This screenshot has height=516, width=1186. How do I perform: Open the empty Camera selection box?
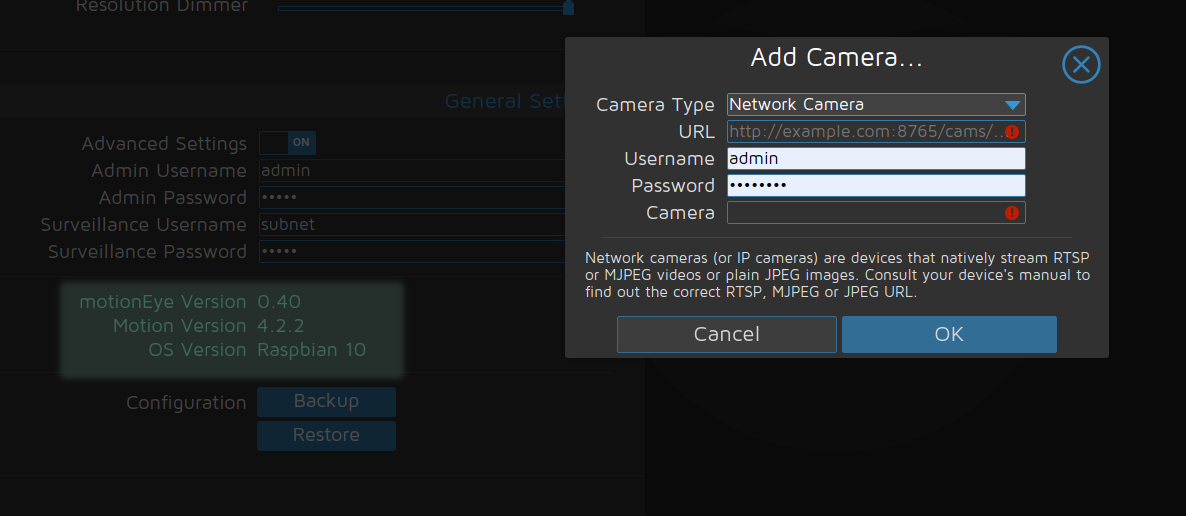pos(876,213)
